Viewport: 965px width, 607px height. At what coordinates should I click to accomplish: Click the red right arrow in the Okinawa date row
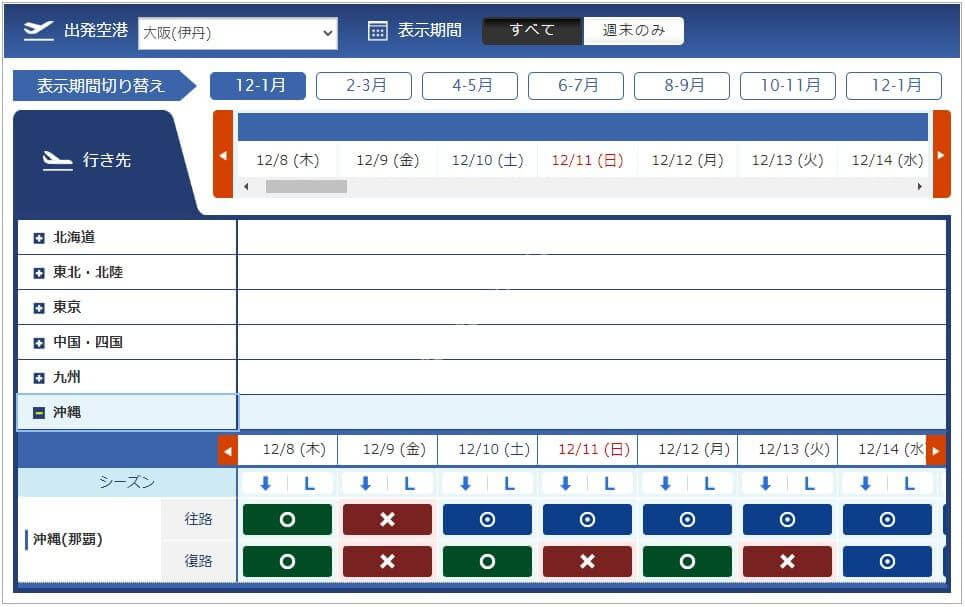click(935, 451)
